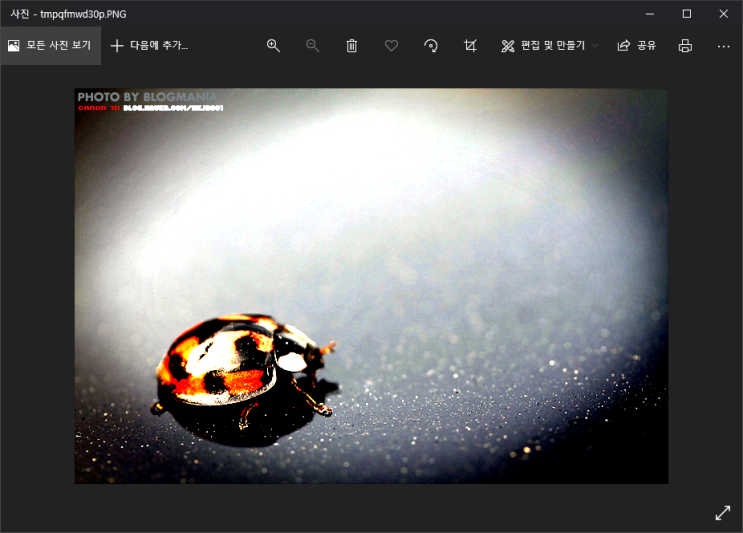The image size is (743, 533).
Task: Share the photo via 공유 button
Action: point(636,45)
